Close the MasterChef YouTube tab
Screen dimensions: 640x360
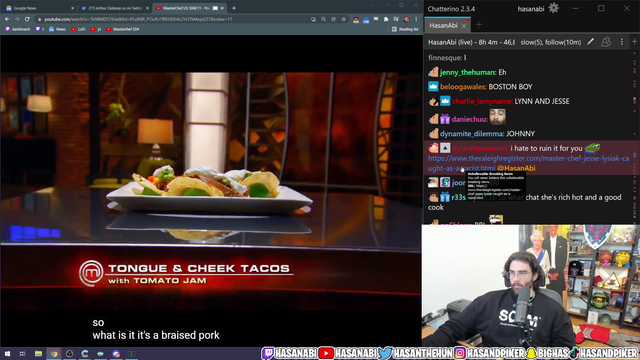coord(222,8)
